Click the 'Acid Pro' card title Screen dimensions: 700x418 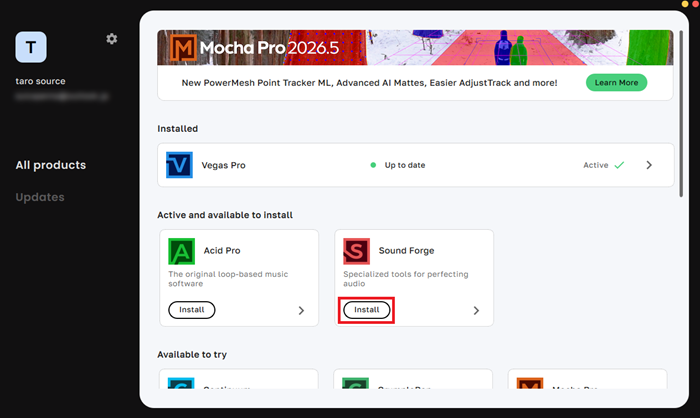point(222,251)
